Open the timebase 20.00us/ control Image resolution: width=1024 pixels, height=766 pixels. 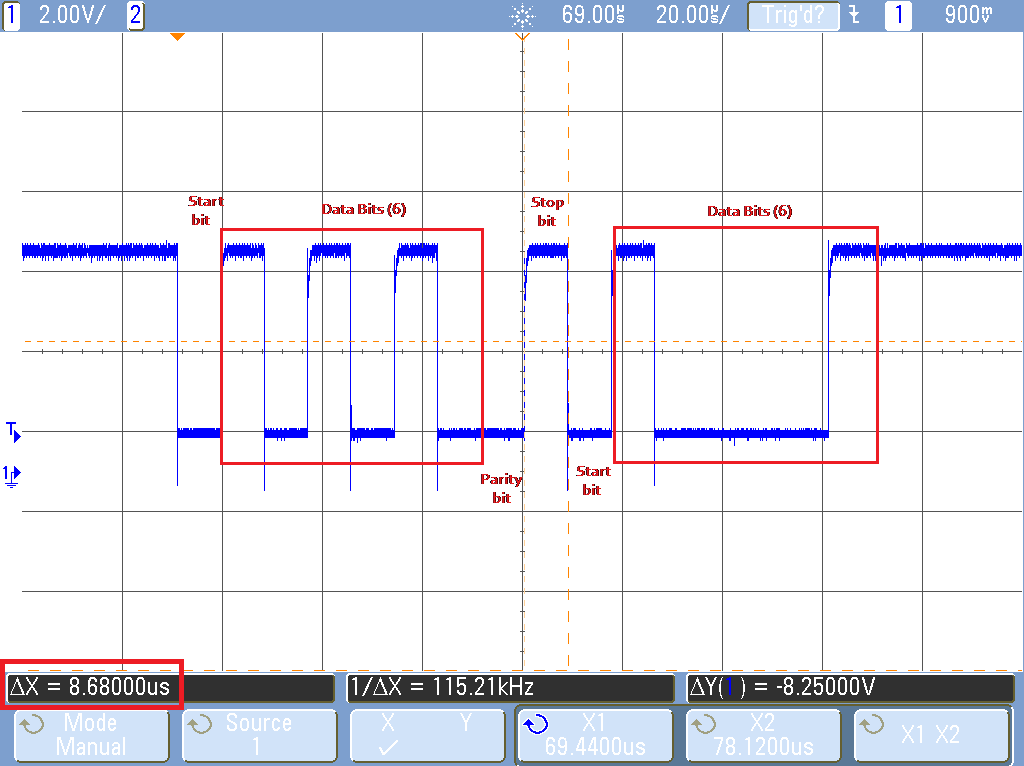click(692, 14)
